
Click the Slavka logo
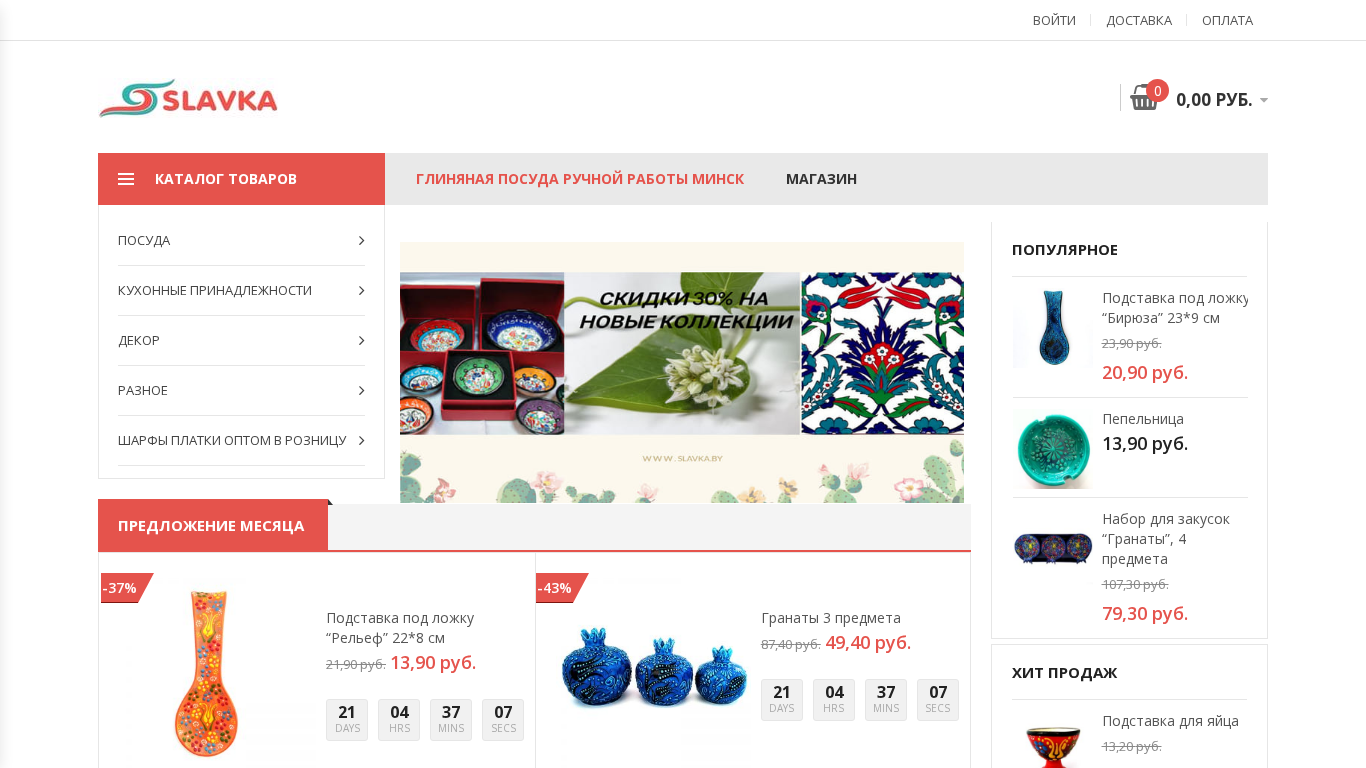[x=188, y=98]
